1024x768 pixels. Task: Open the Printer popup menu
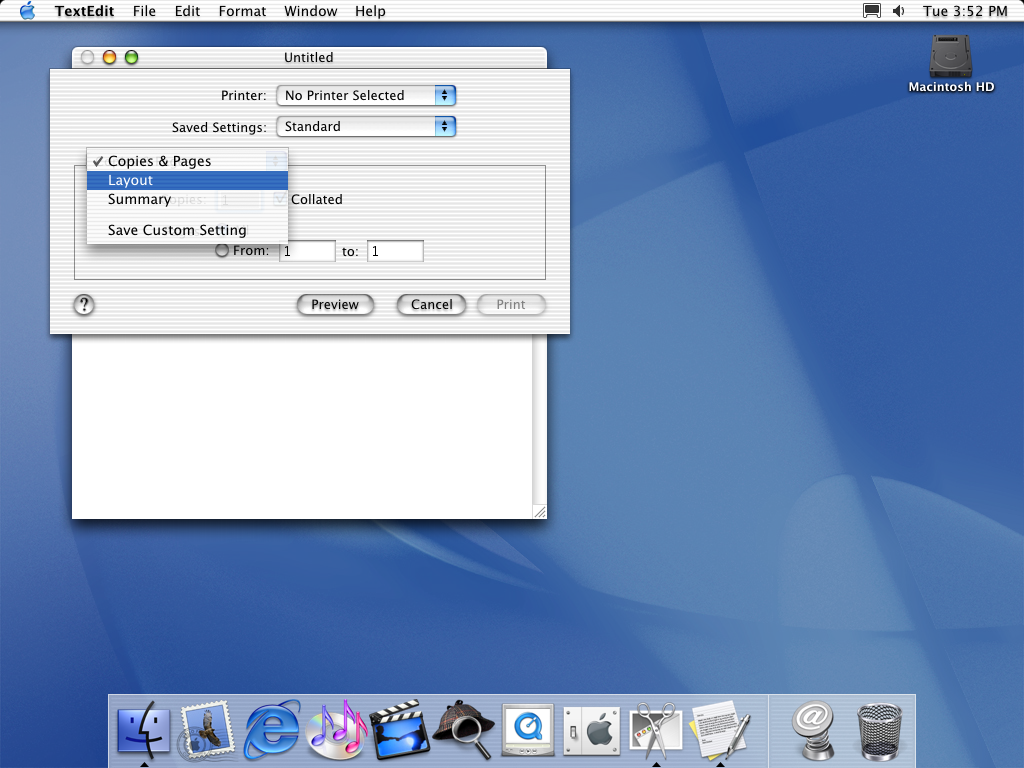pos(366,95)
